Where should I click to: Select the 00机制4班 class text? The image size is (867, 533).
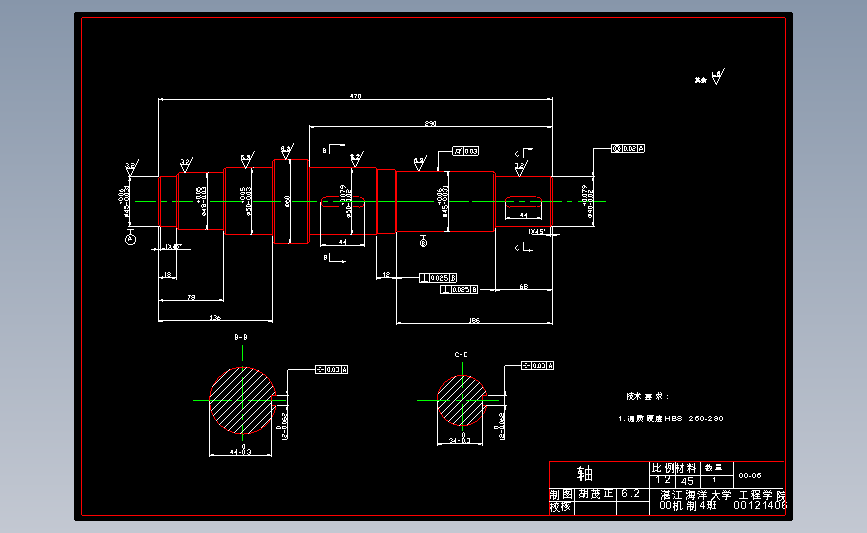(688, 505)
